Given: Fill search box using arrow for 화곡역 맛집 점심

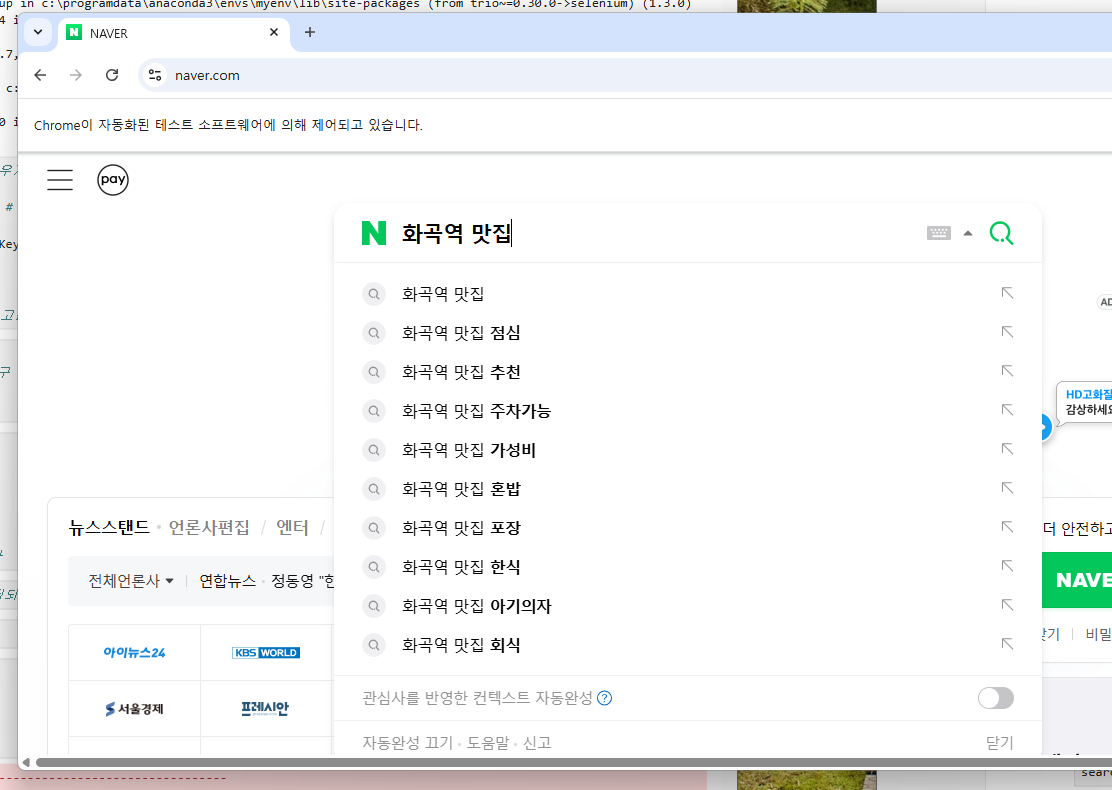Looking at the screenshot, I should [x=1007, y=332].
